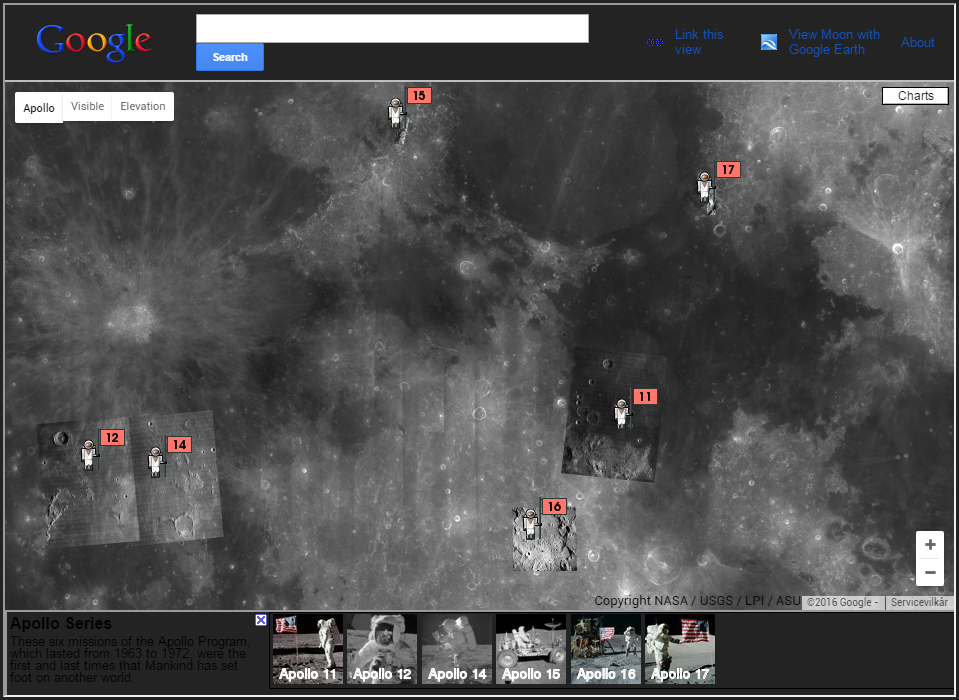This screenshot has width=959, height=700.
Task: Click the Google logo
Action: click(94, 42)
